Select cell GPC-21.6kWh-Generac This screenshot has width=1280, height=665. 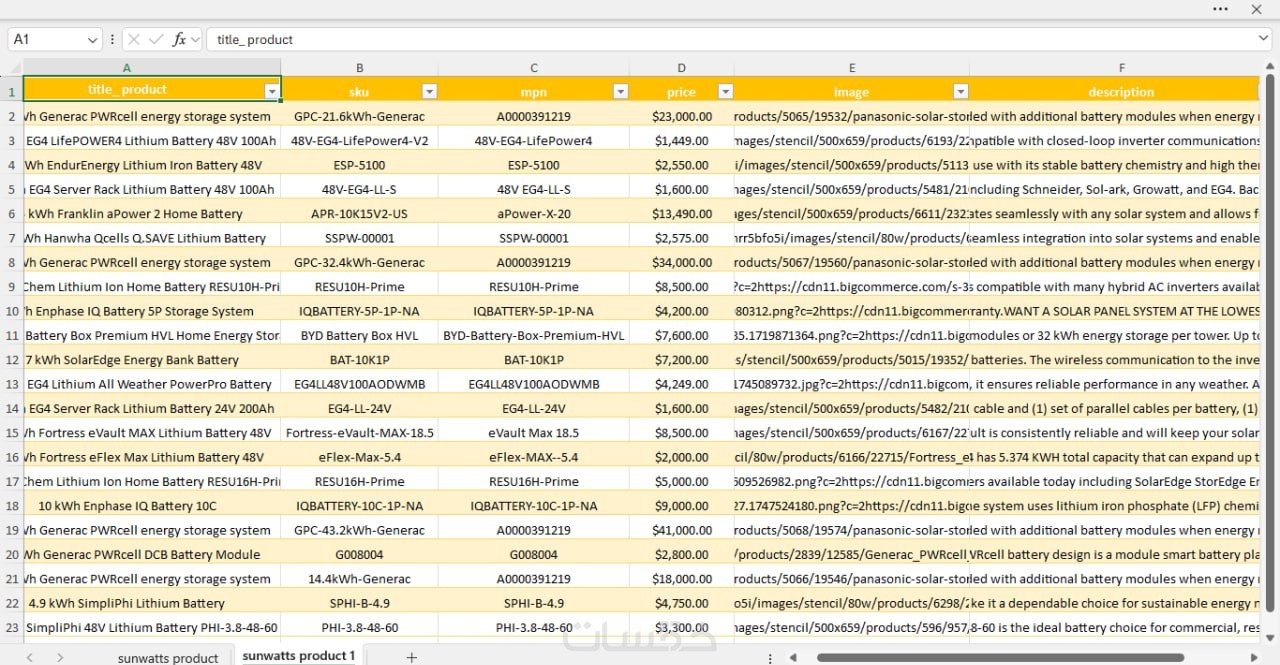click(359, 116)
